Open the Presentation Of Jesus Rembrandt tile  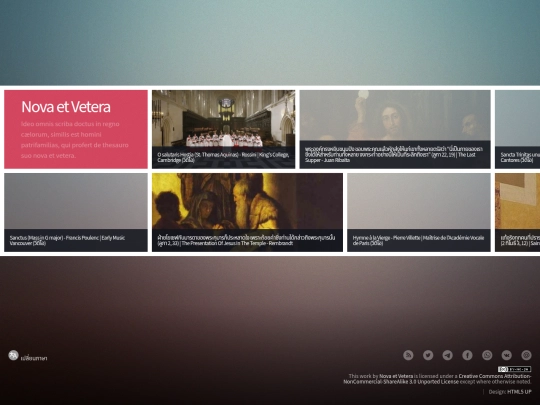click(247, 212)
